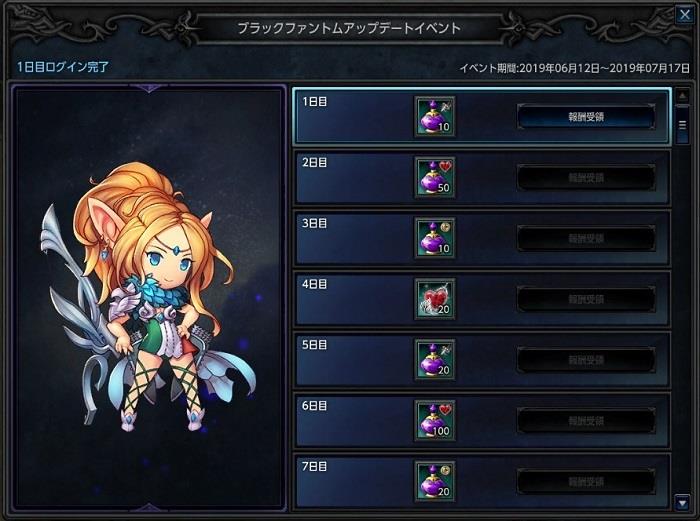Click the Day 7 coin potion icon
The height and width of the screenshot is (521, 700).
click(435, 481)
